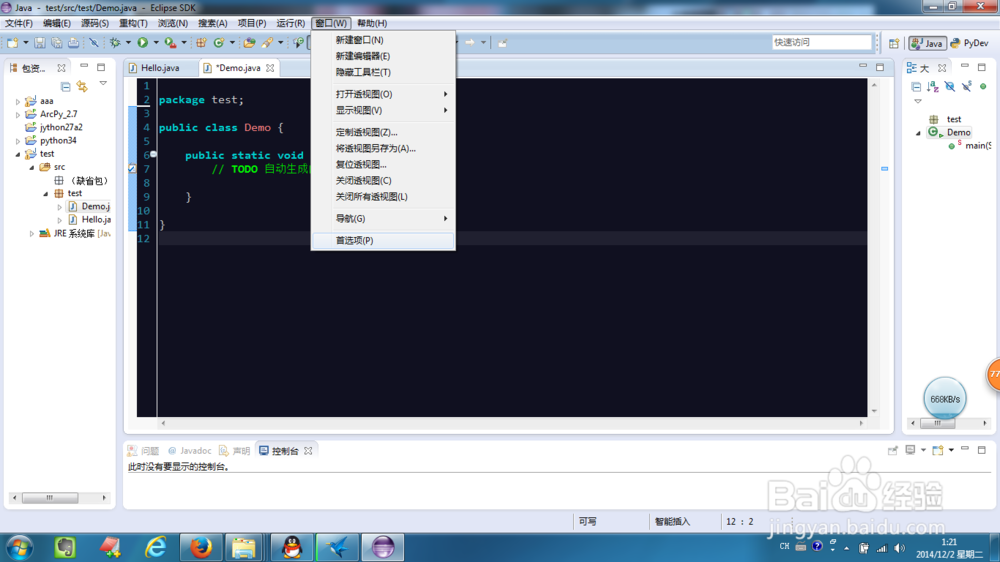Click the green Run button icon
The image size is (1000, 562).
pyautogui.click(x=143, y=43)
